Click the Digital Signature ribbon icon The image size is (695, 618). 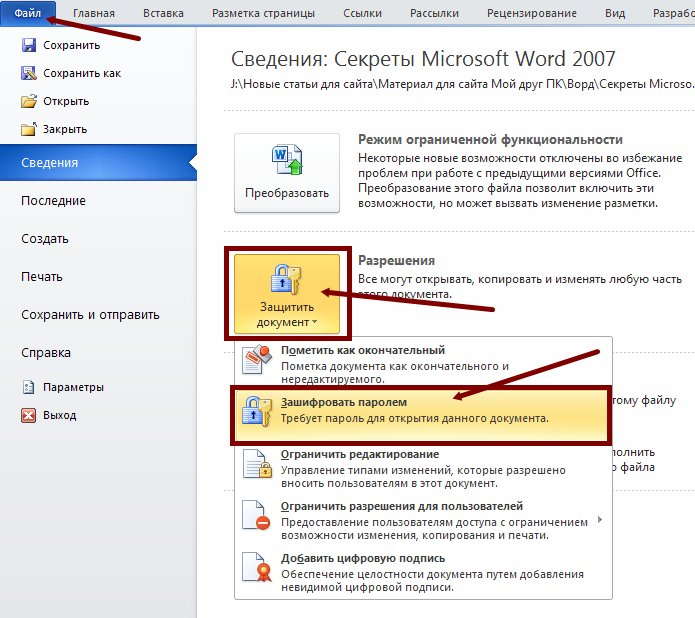(257, 567)
